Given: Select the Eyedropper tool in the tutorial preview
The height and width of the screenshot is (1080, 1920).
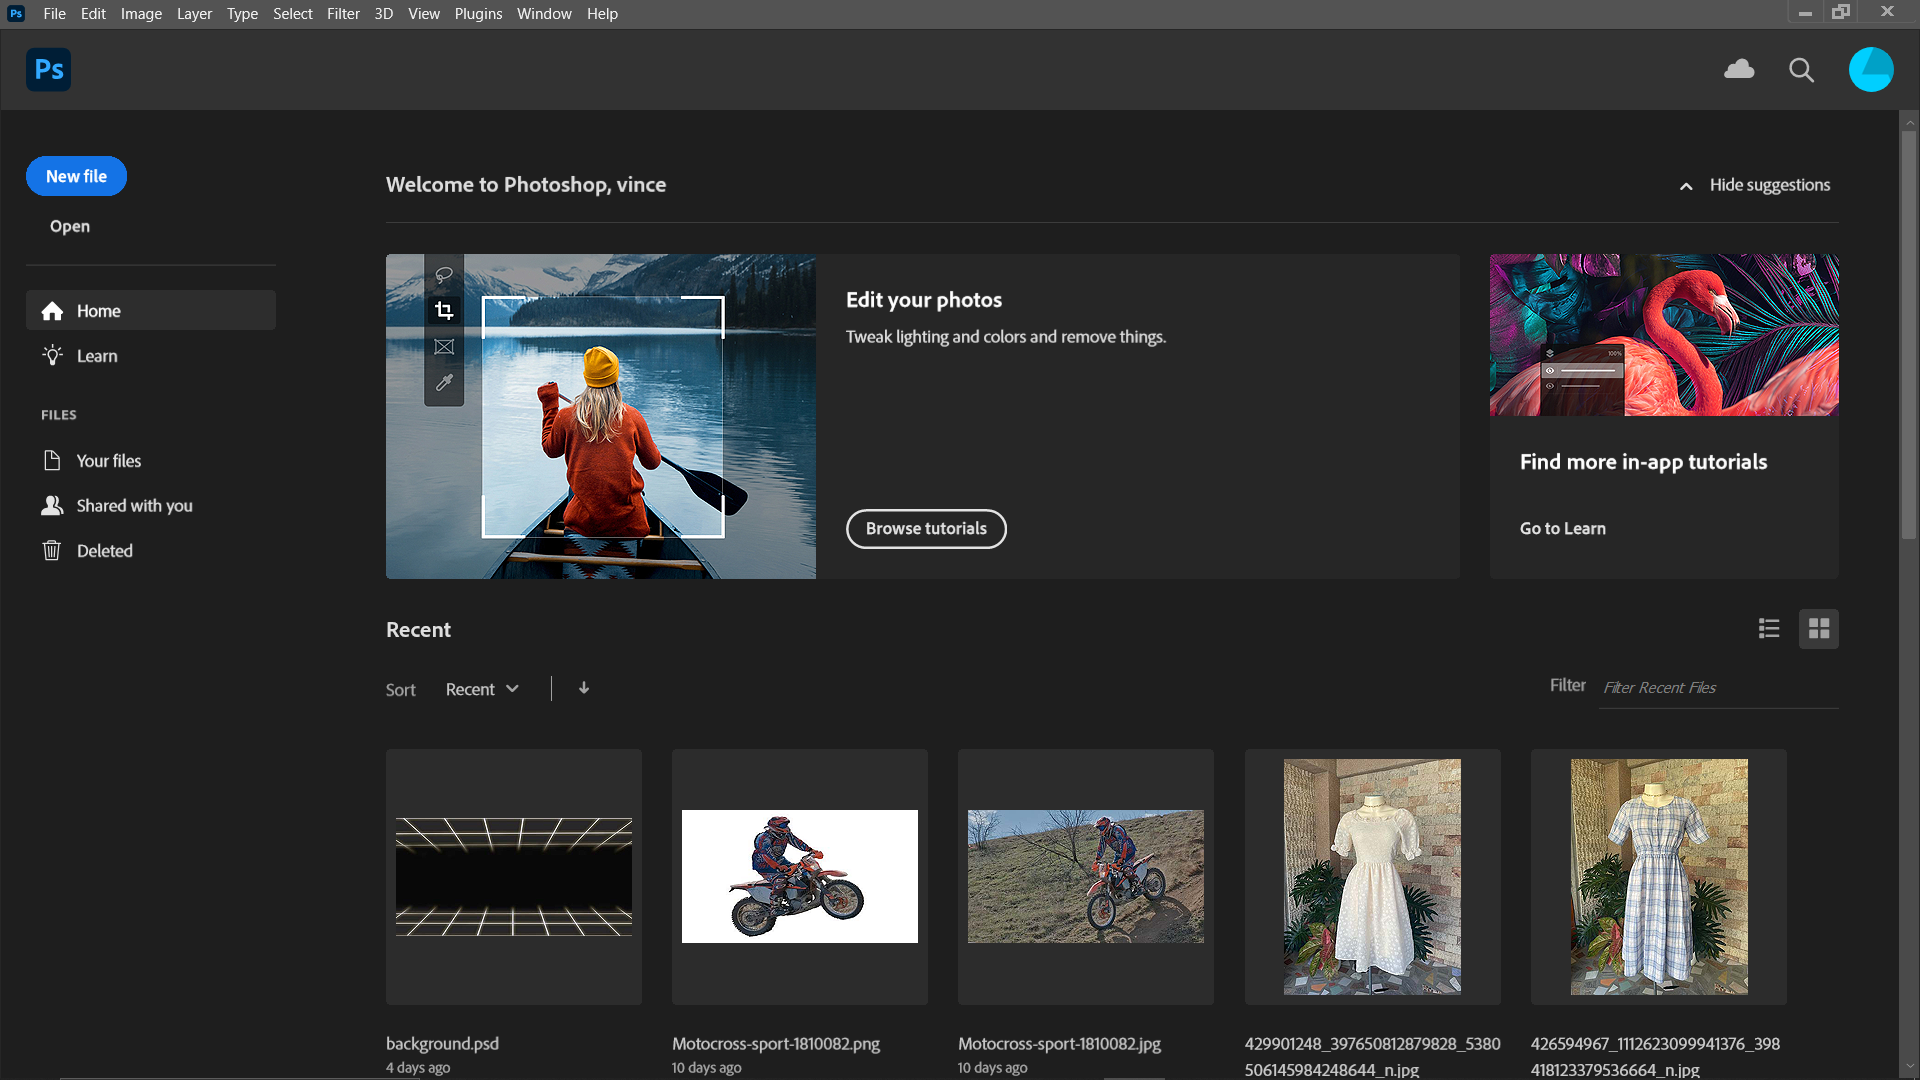Looking at the screenshot, I should (x=444, y=382).
